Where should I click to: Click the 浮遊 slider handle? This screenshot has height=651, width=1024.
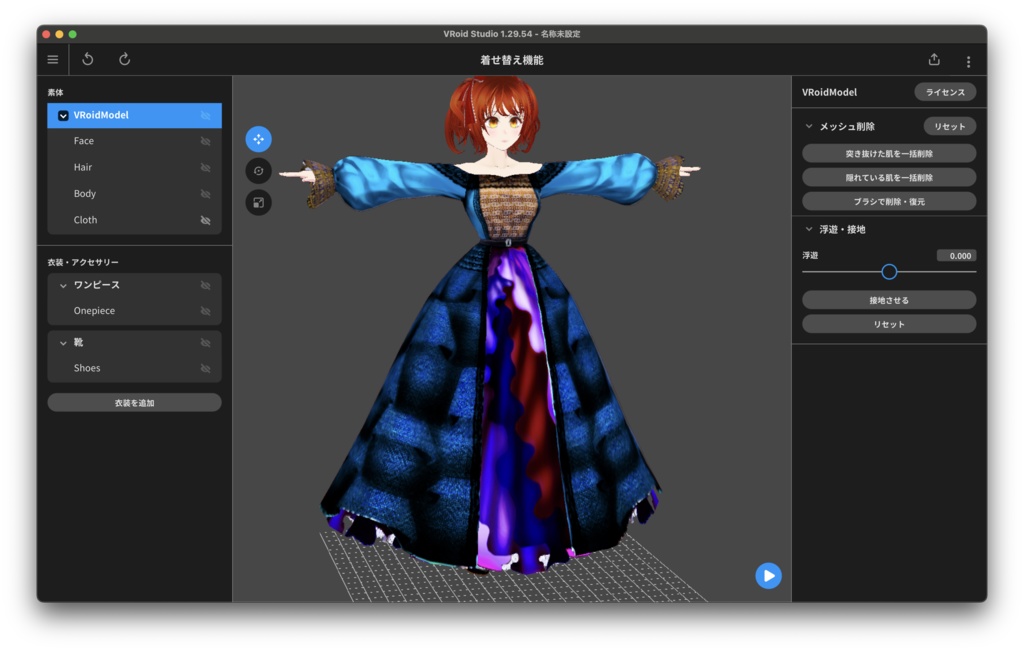889,272
